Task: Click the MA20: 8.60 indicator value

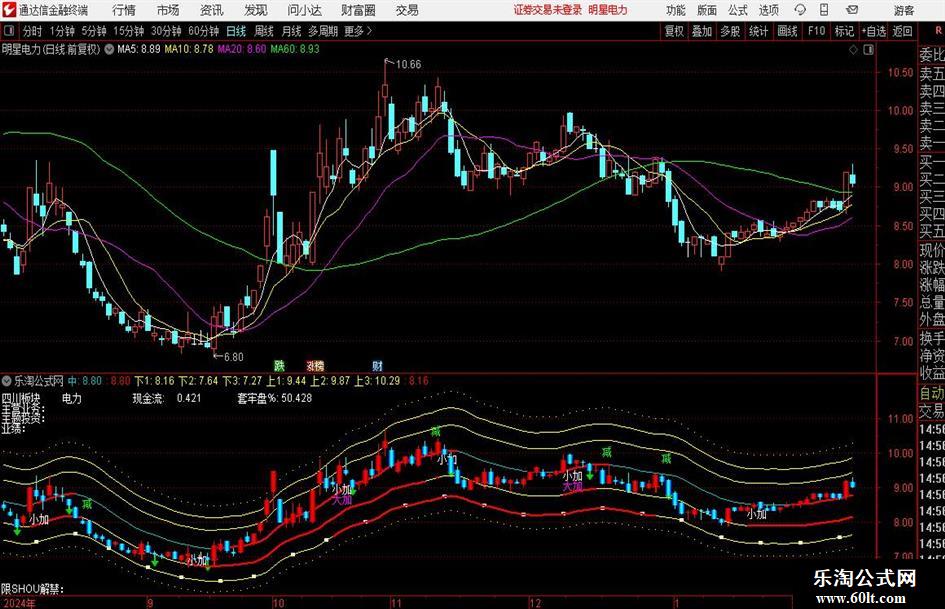Action: 242,49
